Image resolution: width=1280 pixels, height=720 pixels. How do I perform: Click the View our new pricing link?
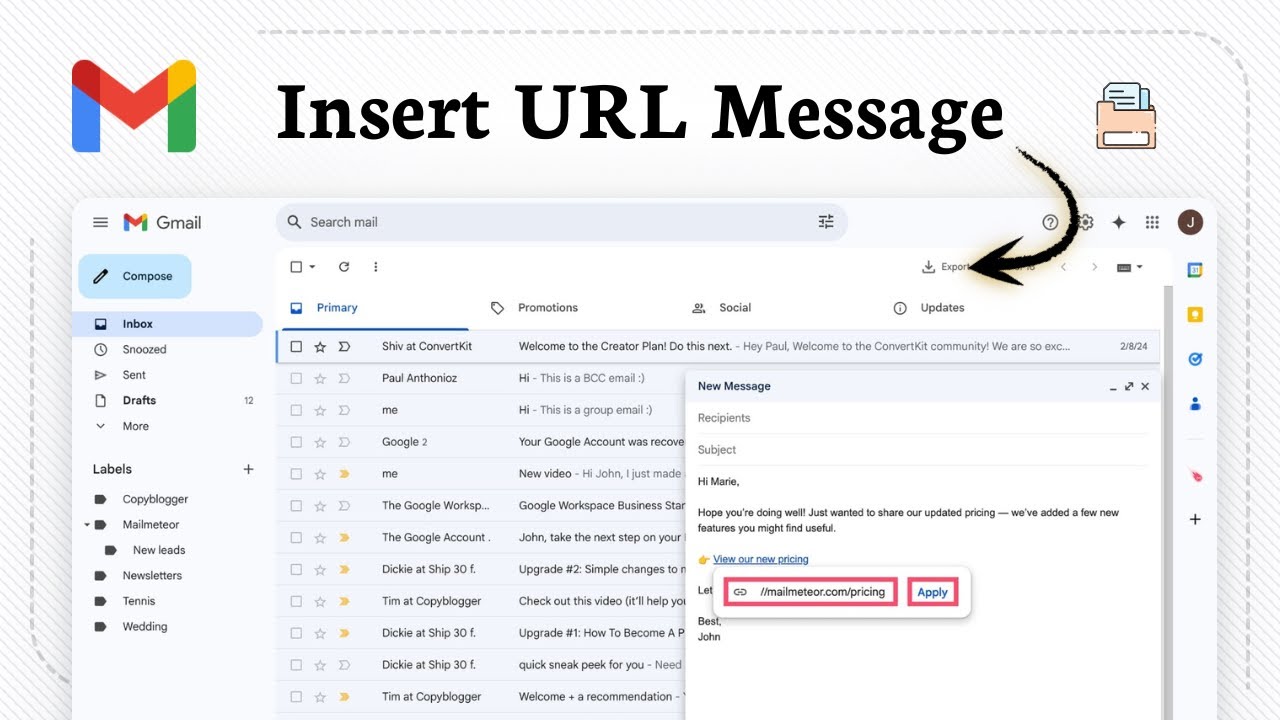point(761,559)
